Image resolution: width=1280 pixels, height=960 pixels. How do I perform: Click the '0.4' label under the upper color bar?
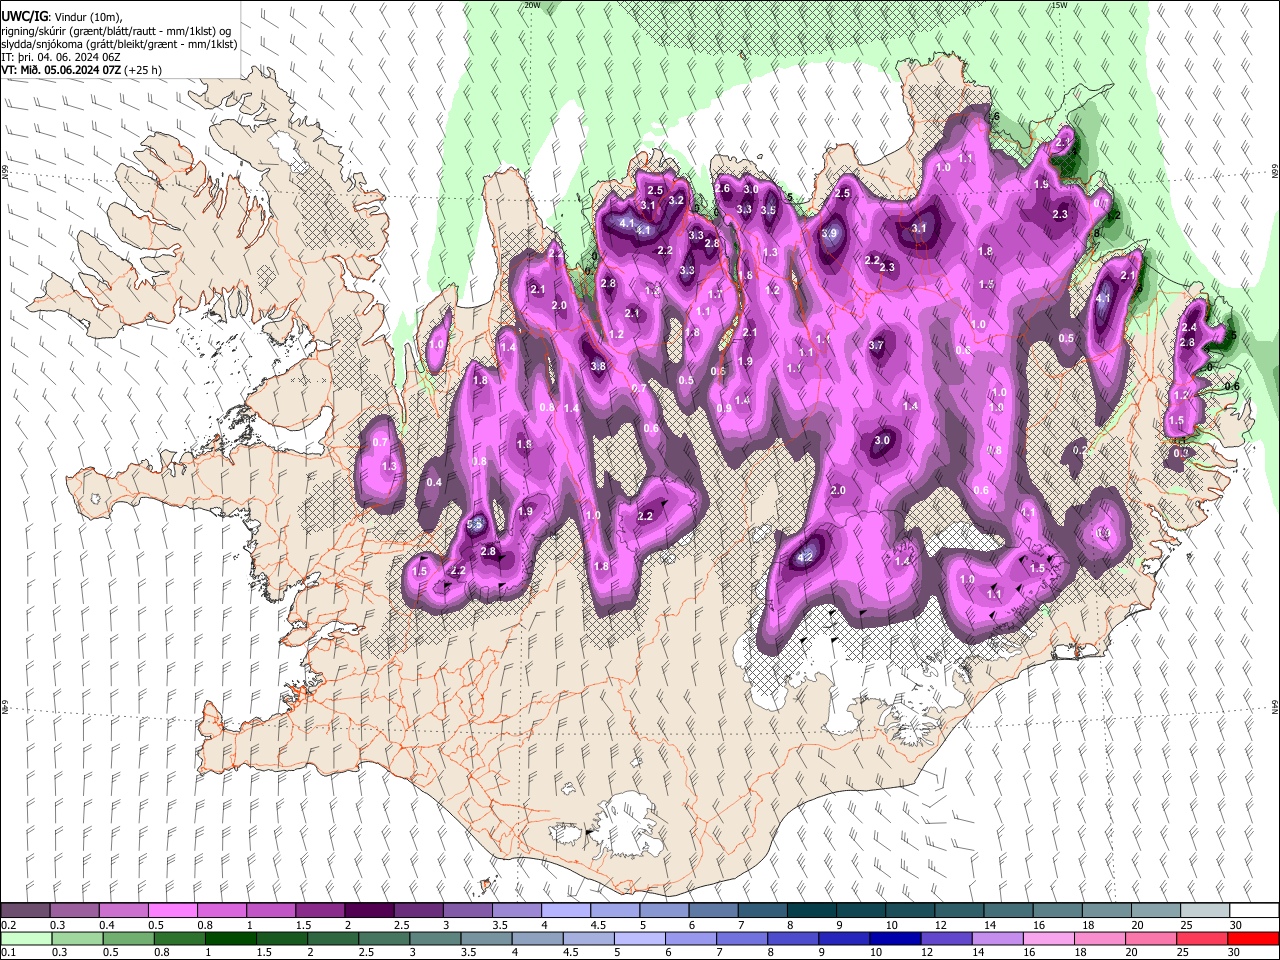[107, 925]
